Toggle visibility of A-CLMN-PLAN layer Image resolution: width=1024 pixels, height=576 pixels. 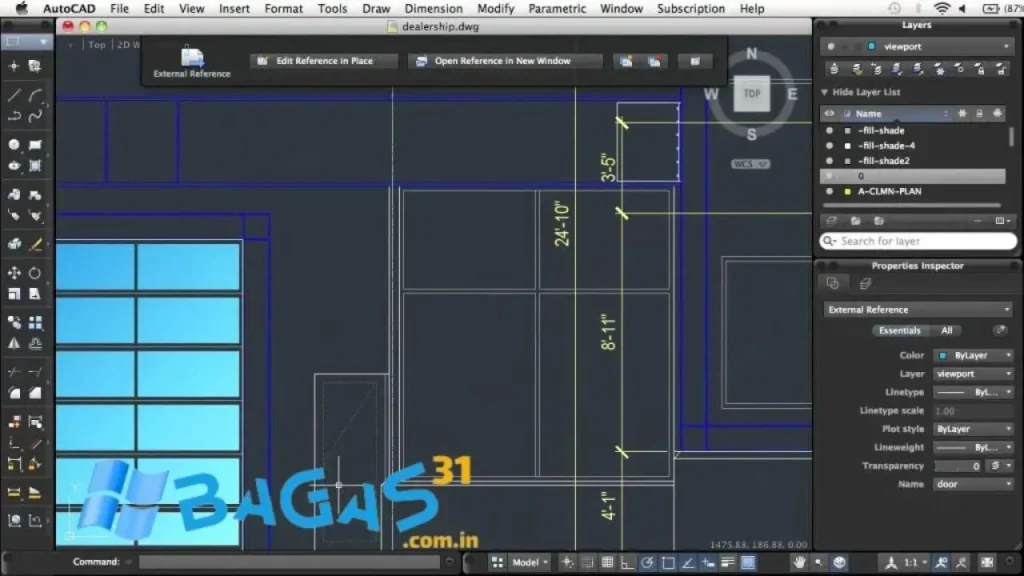[829, 191]
